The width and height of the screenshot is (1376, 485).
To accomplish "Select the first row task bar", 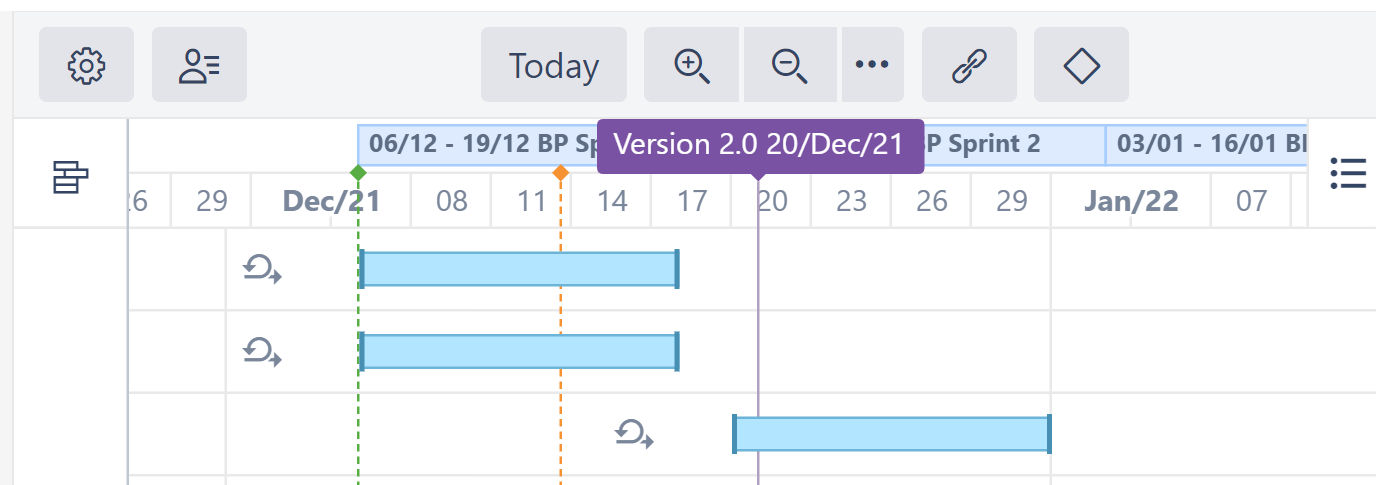I will (x=519, y=269).
